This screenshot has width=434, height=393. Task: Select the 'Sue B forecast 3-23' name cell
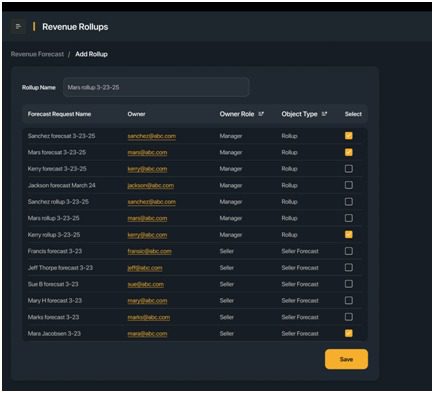coord(53,284)
